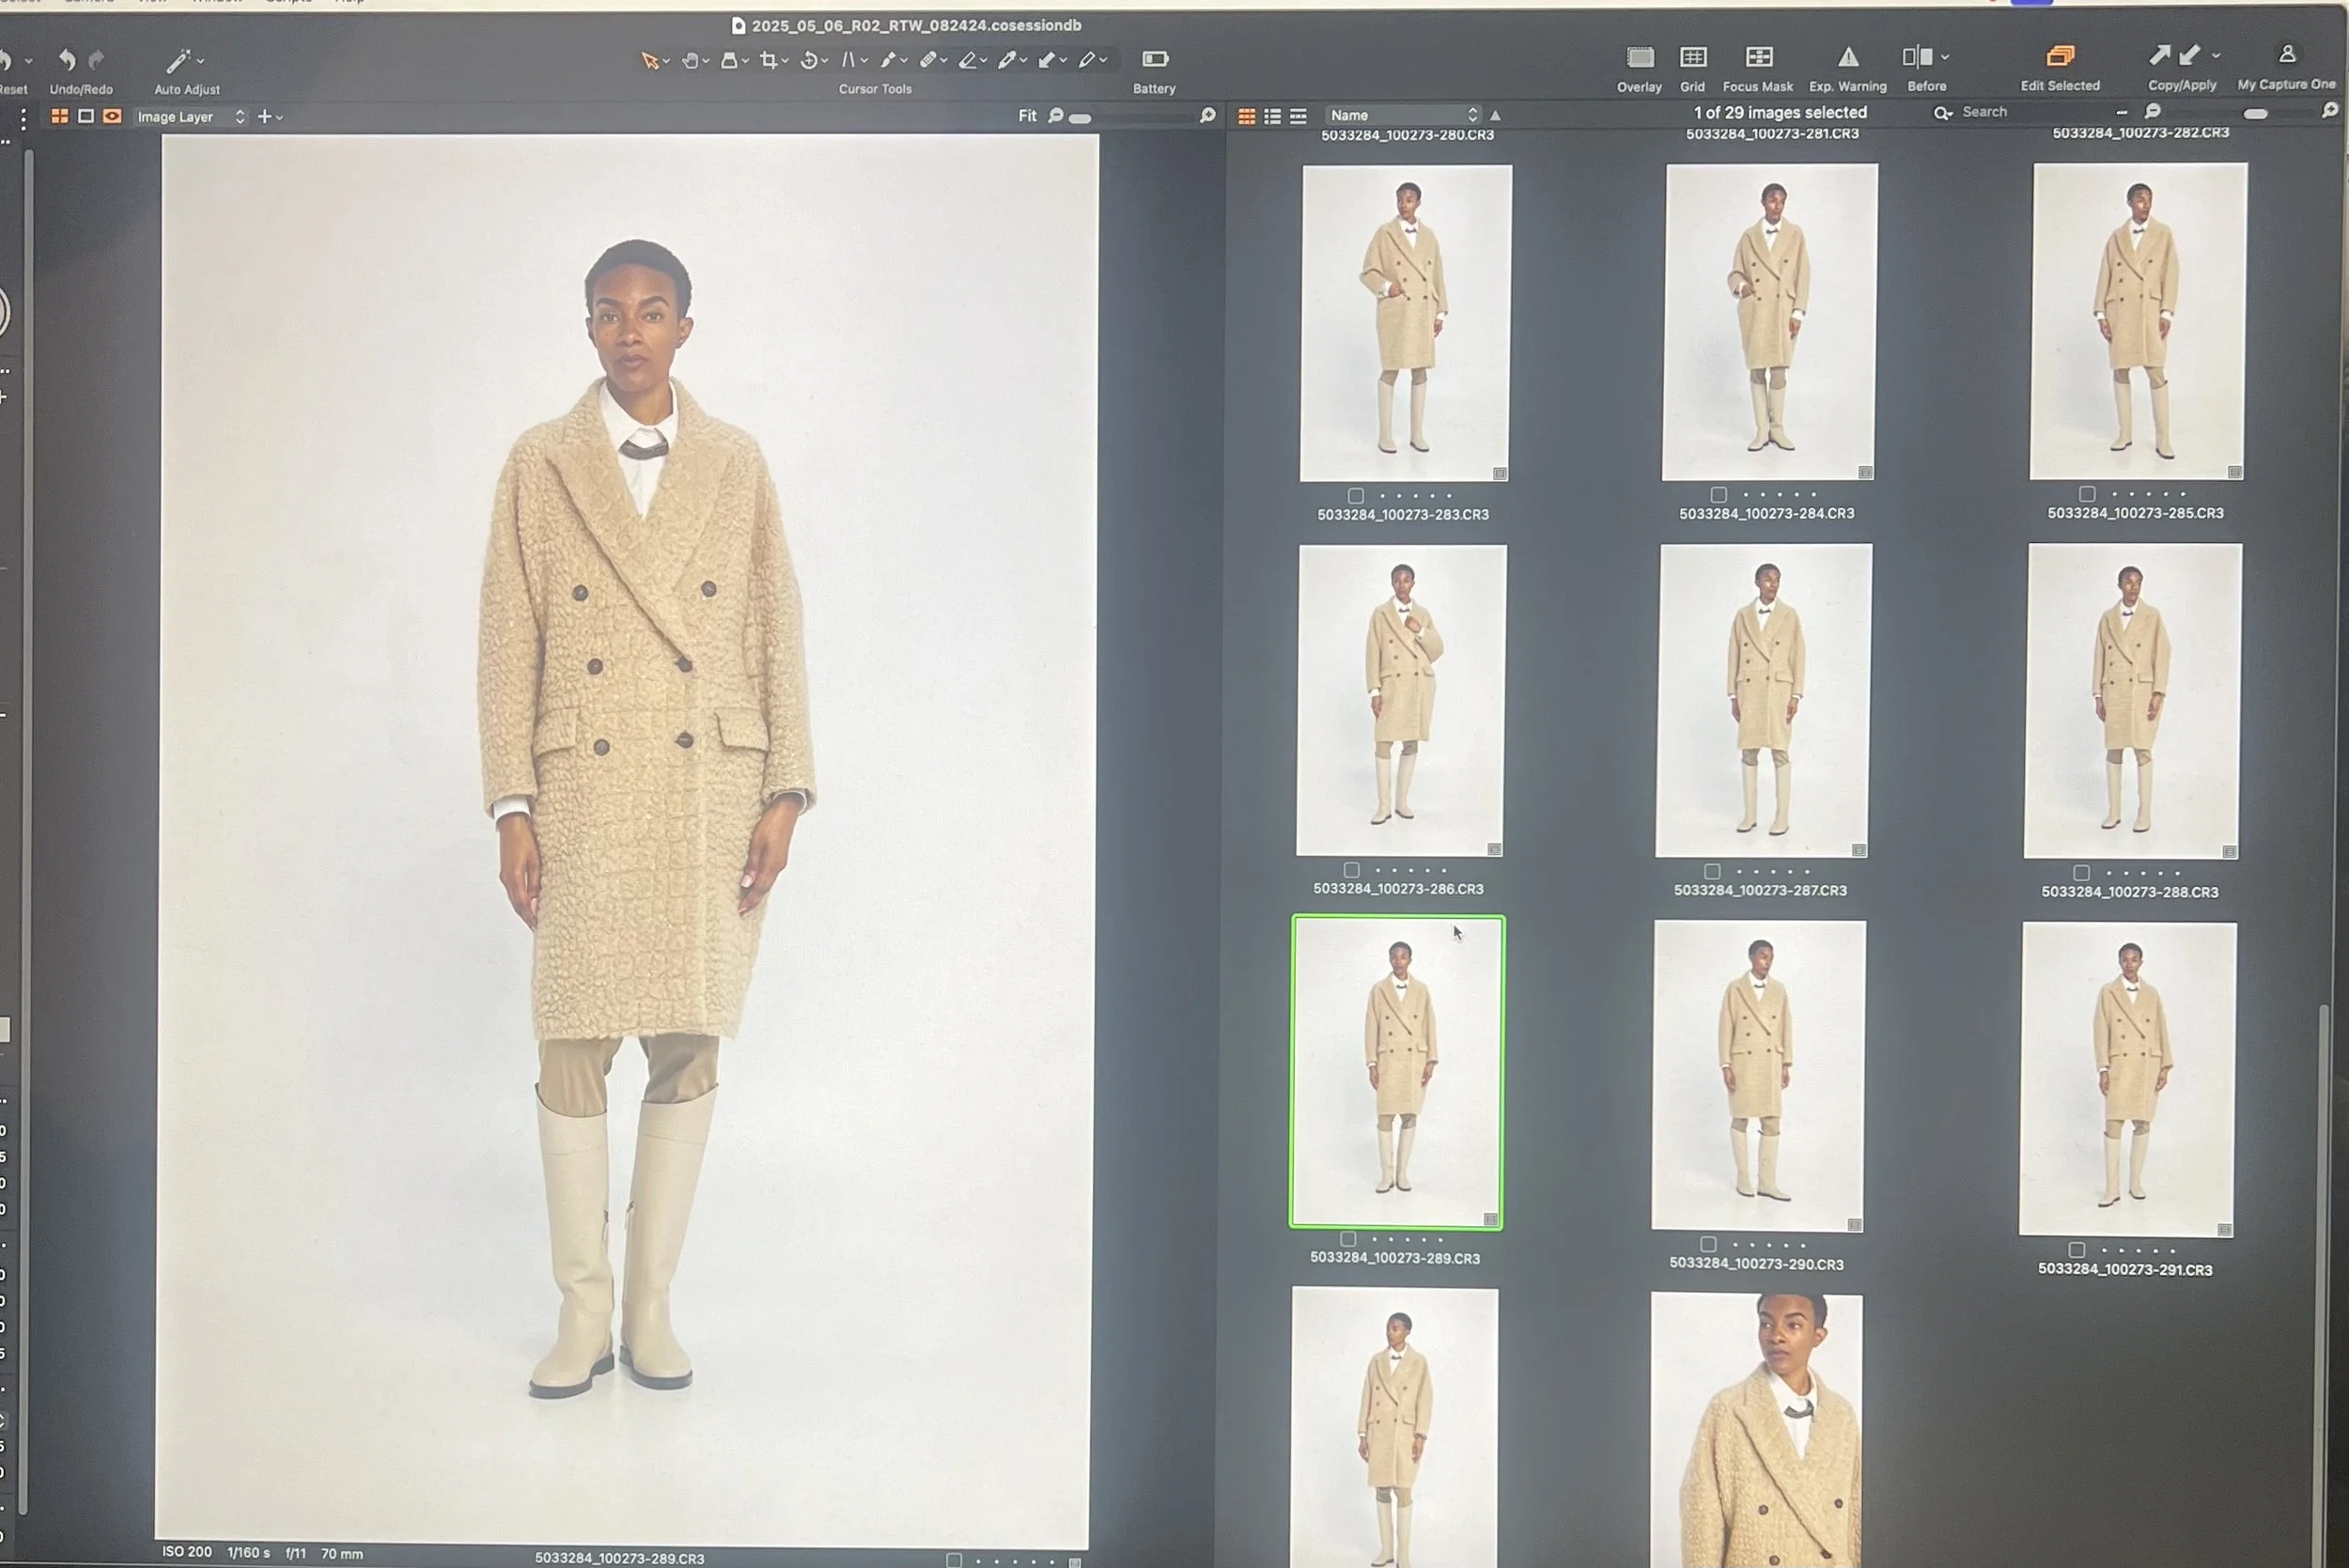This screenshot has height=1568, width=2349.
Task: Open the search filter magnifier dropdown
Action: pos(1942,113)
